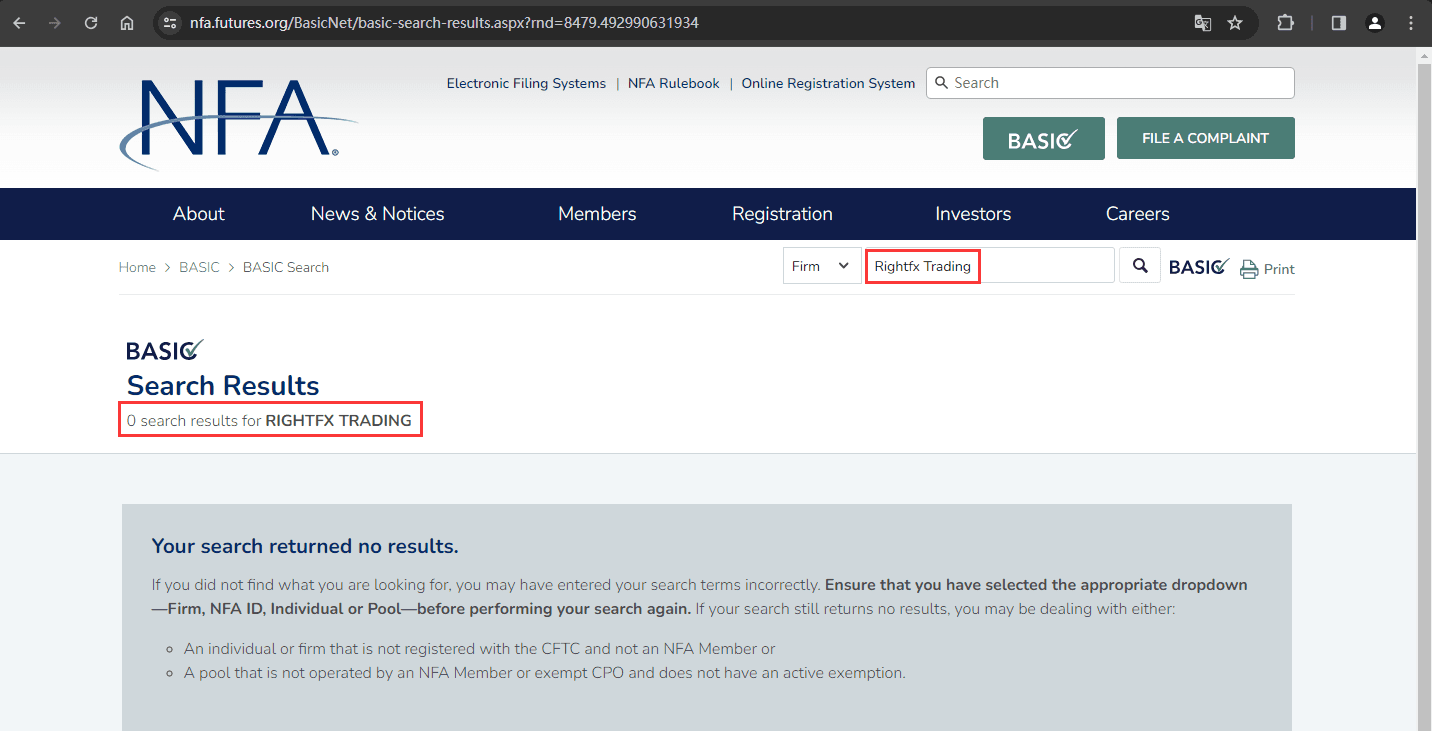The height and width of the screenshot is (731, 1432).
Task: Click 'Your search returned no results.' heading
Action: coord(305,546)
